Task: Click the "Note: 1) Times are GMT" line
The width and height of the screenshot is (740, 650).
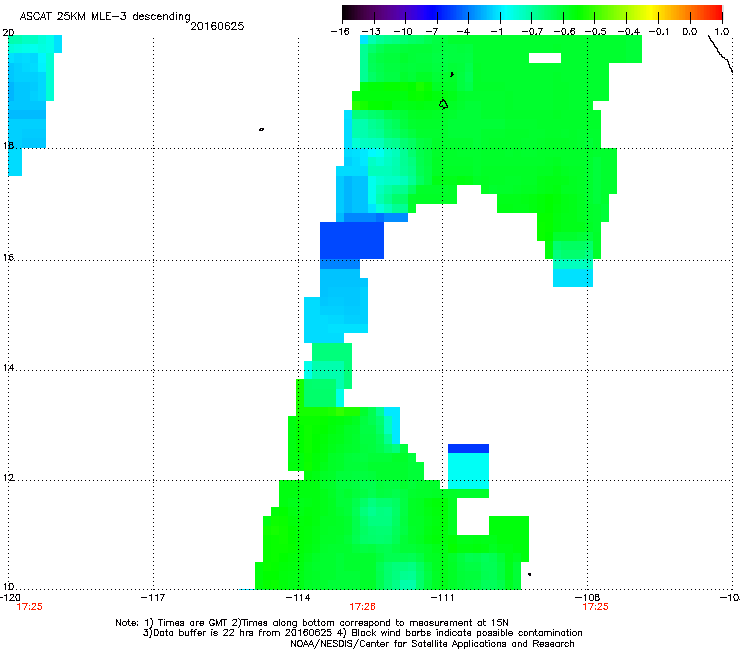Action: (x=312, y=623)
